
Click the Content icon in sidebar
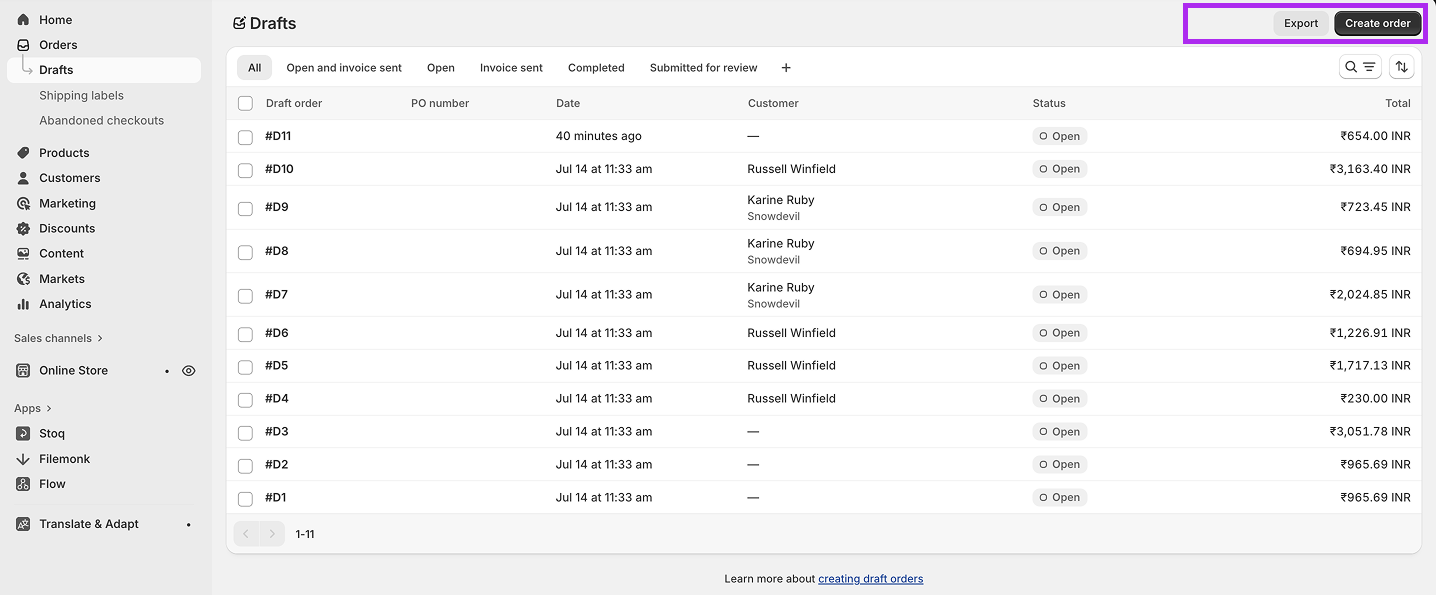(23, 253)
